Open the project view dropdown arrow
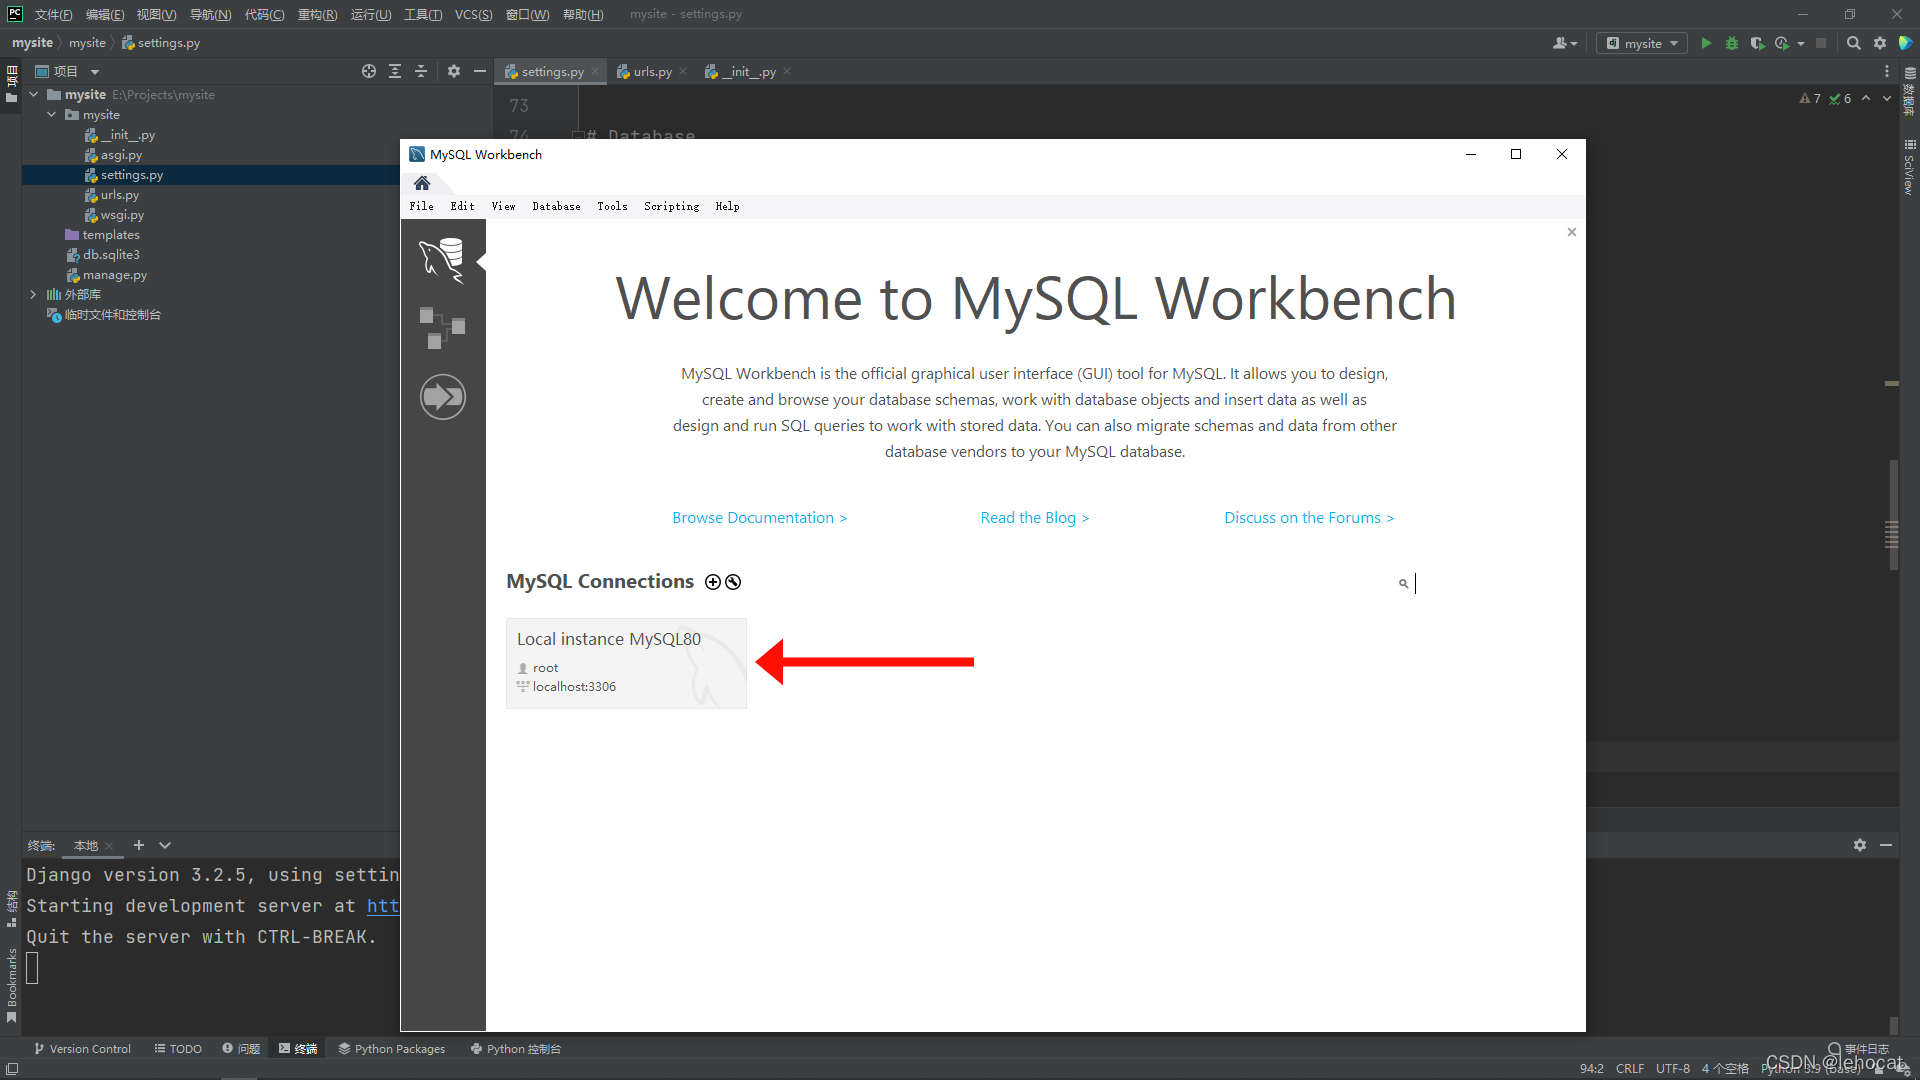This screenshot has height=1080, width=1920. (95, 72)
